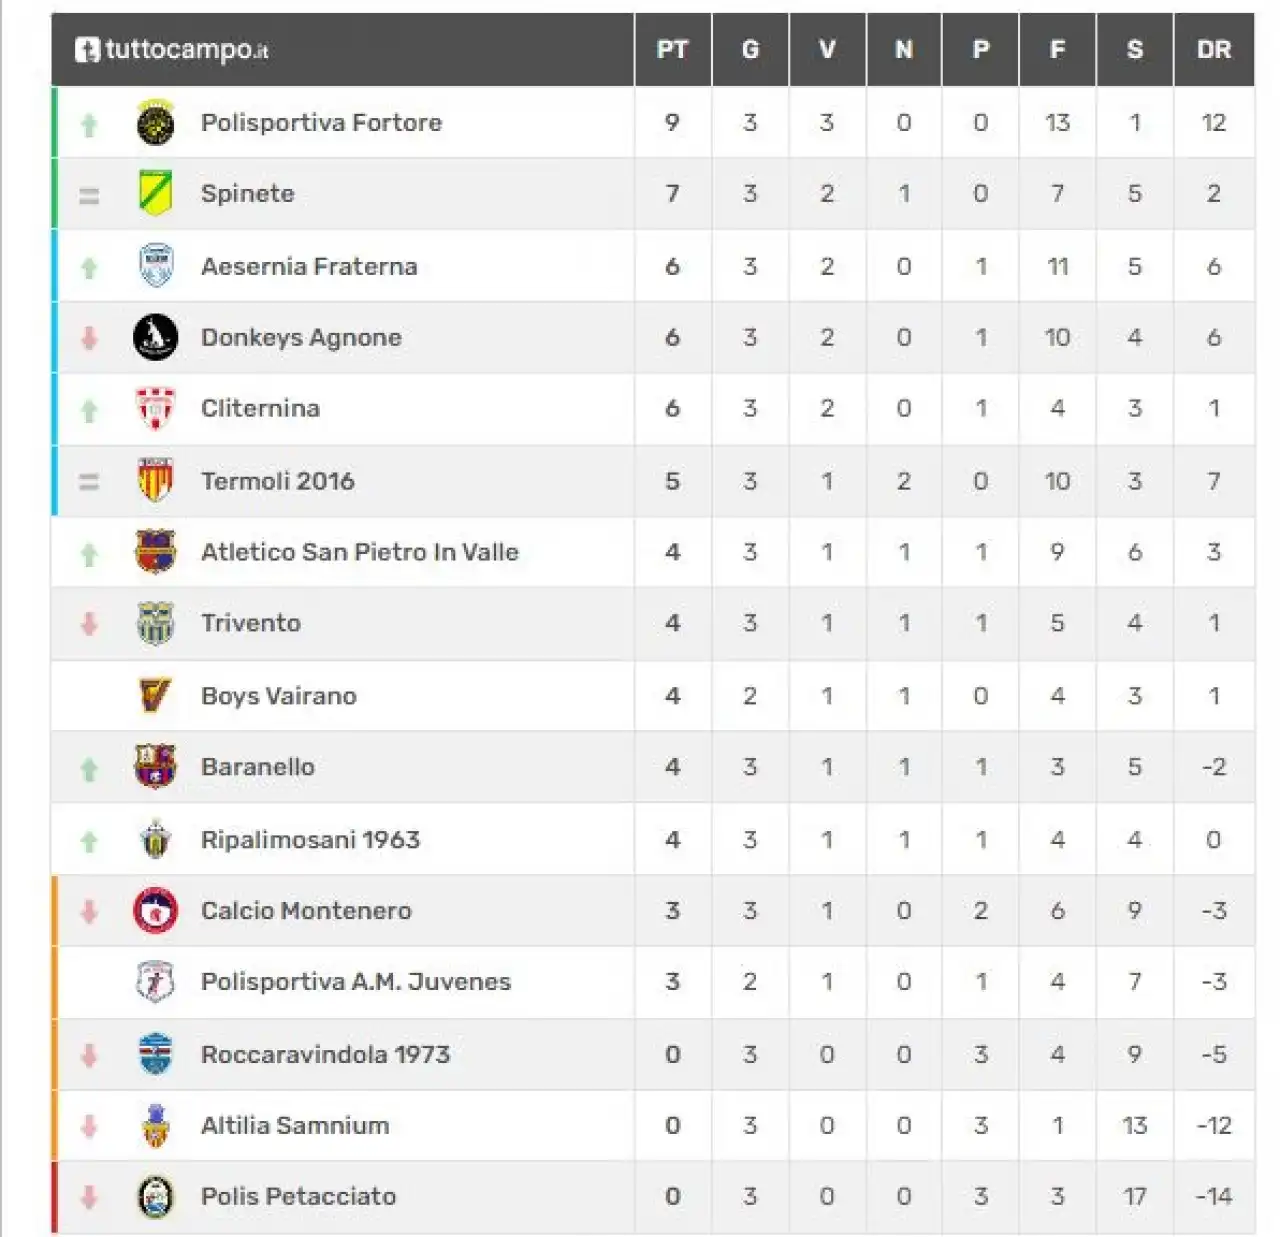Click the Boys Vairano V-shaped logo
This screenshot has height=1237, width=1280.
point(155,695)
